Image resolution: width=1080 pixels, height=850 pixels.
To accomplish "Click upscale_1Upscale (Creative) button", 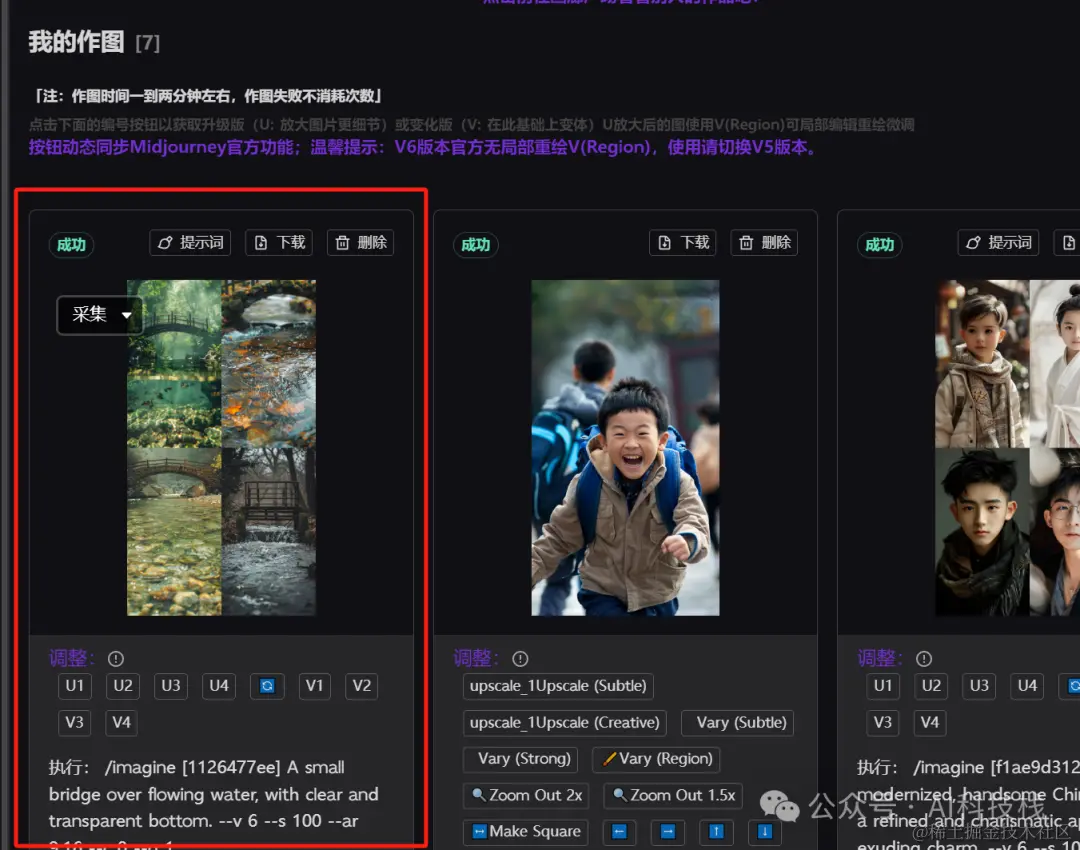I will pos(565,723).
